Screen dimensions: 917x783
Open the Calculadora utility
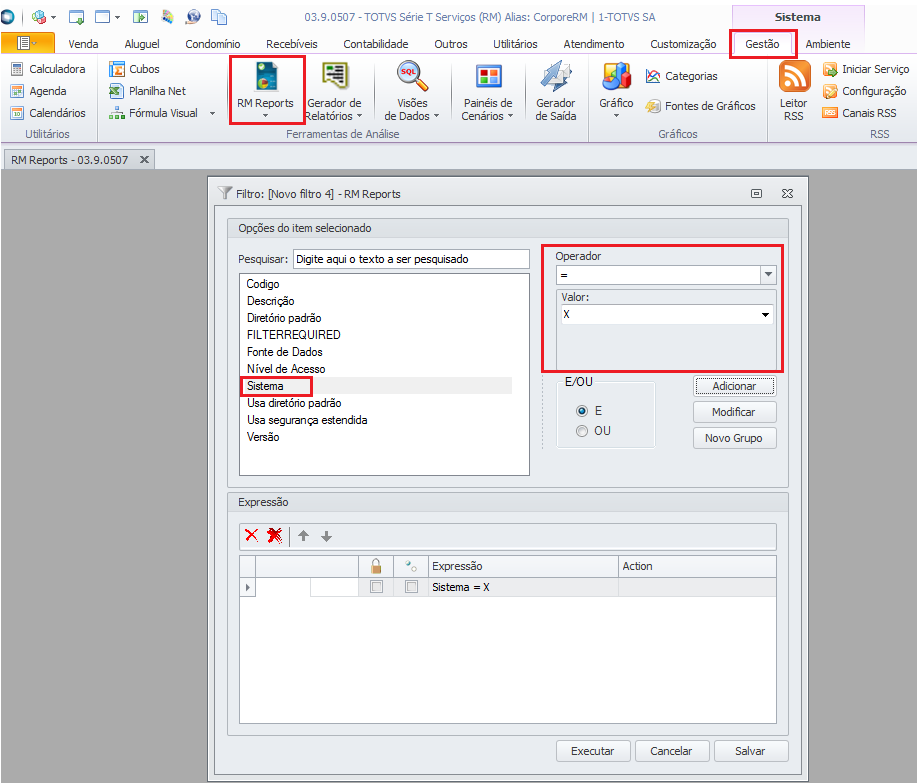tap(49, 69)
